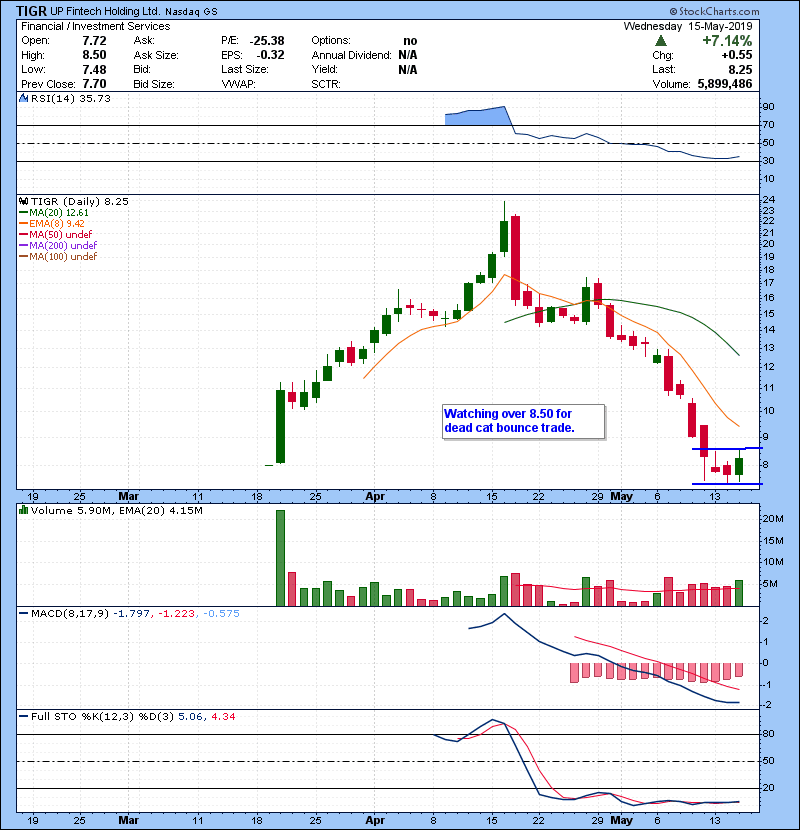
Task: Click the High value 8.50 in the quote table
Action: tap(94, 55)
